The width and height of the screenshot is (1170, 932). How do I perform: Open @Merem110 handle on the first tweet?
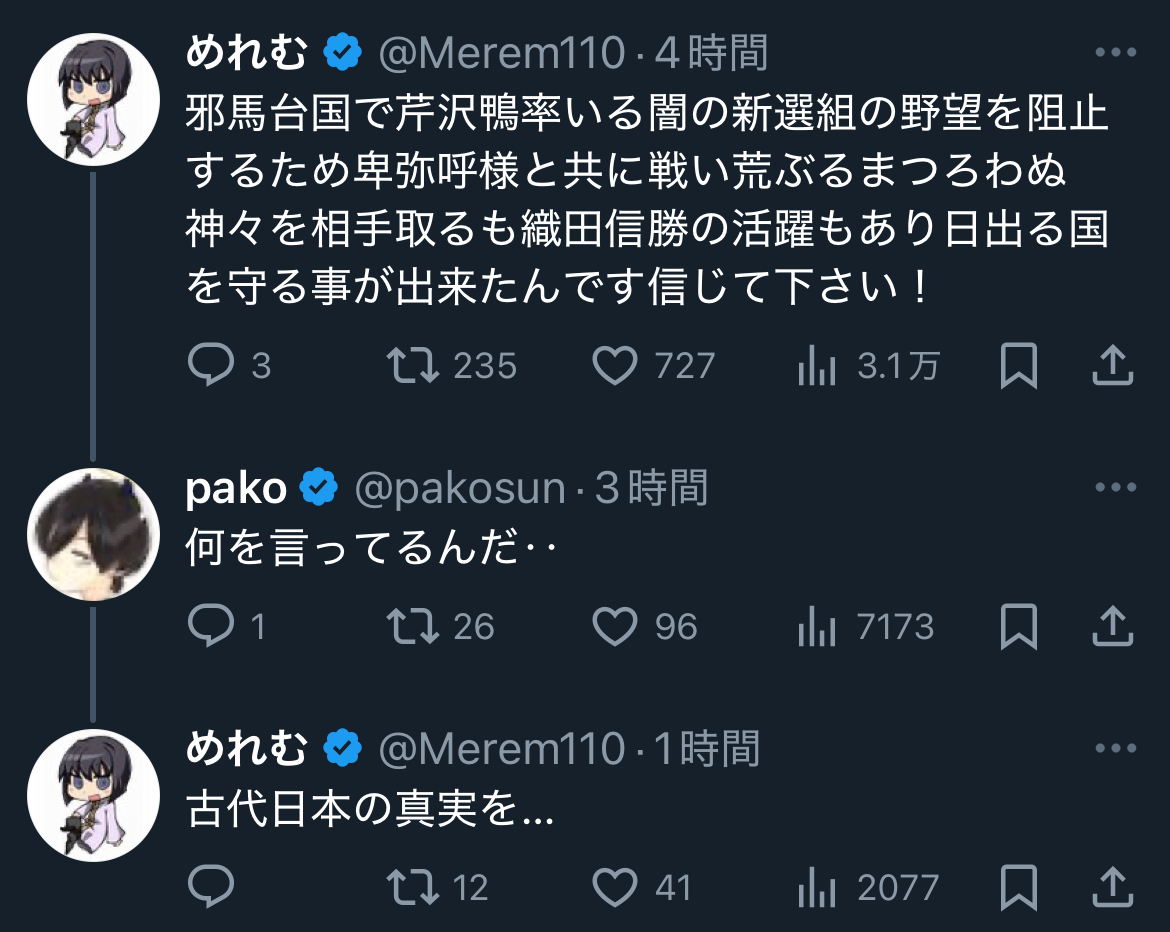[x=501, y=53]
